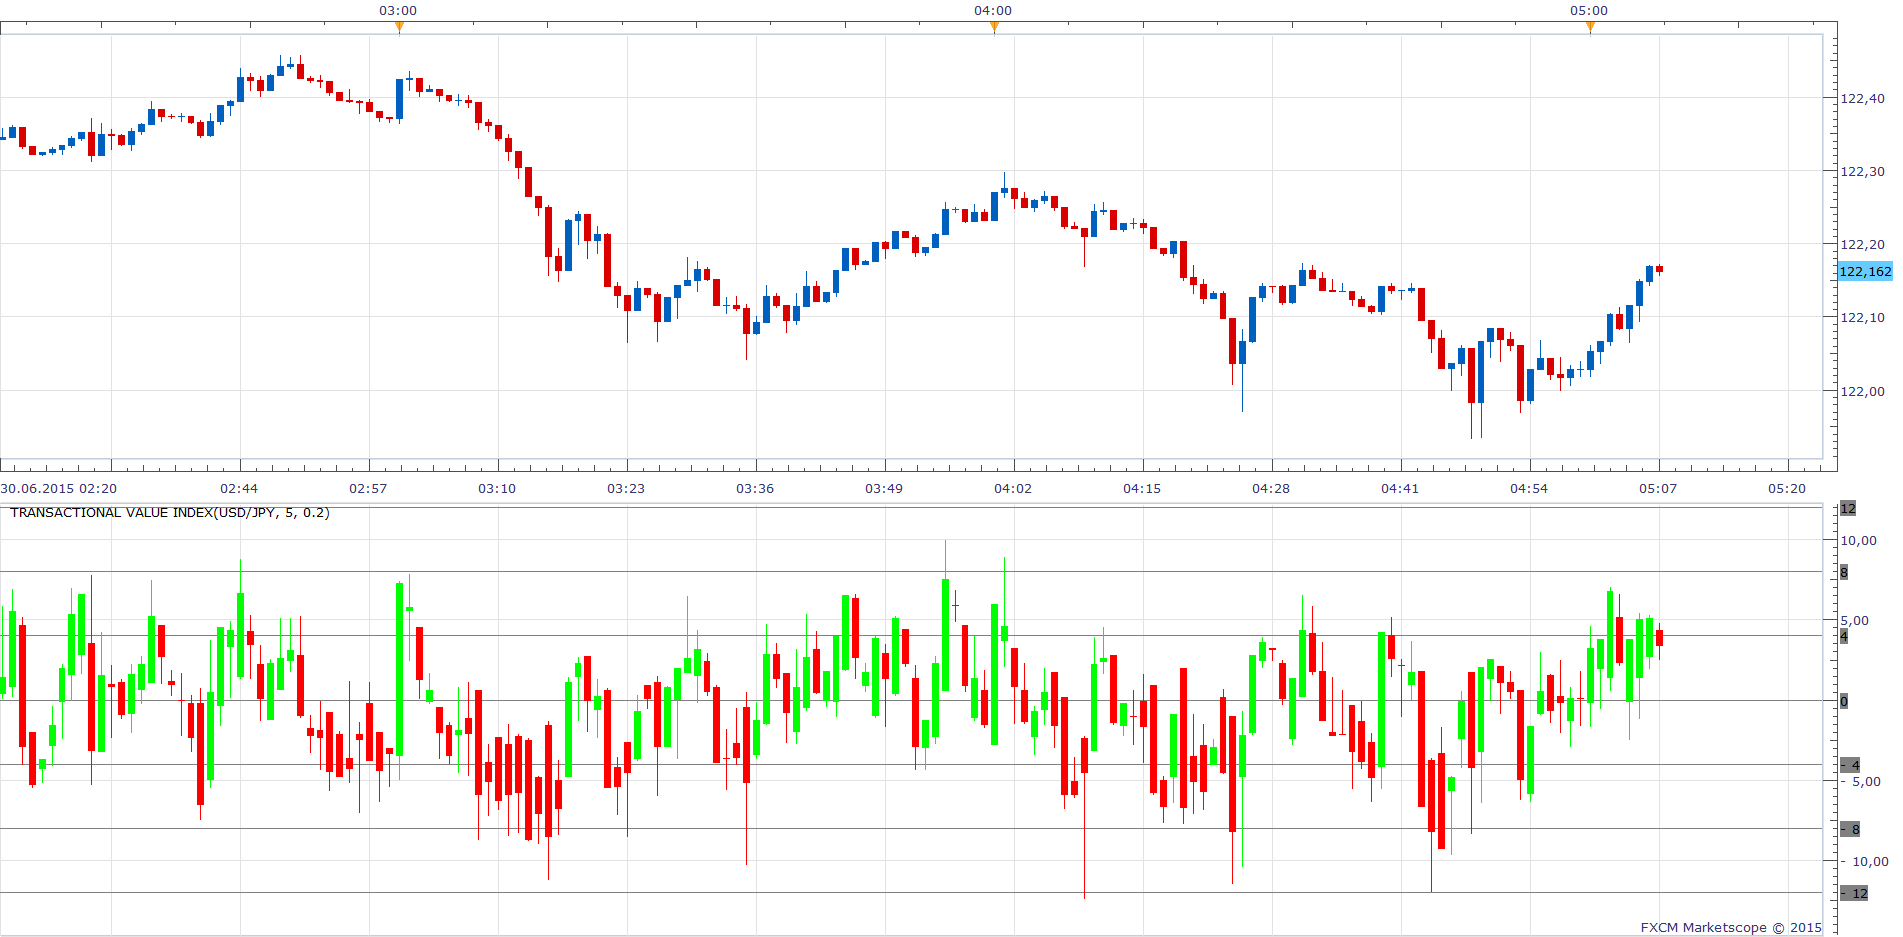Click the 122,00 price axis label

pos(1863,391)
